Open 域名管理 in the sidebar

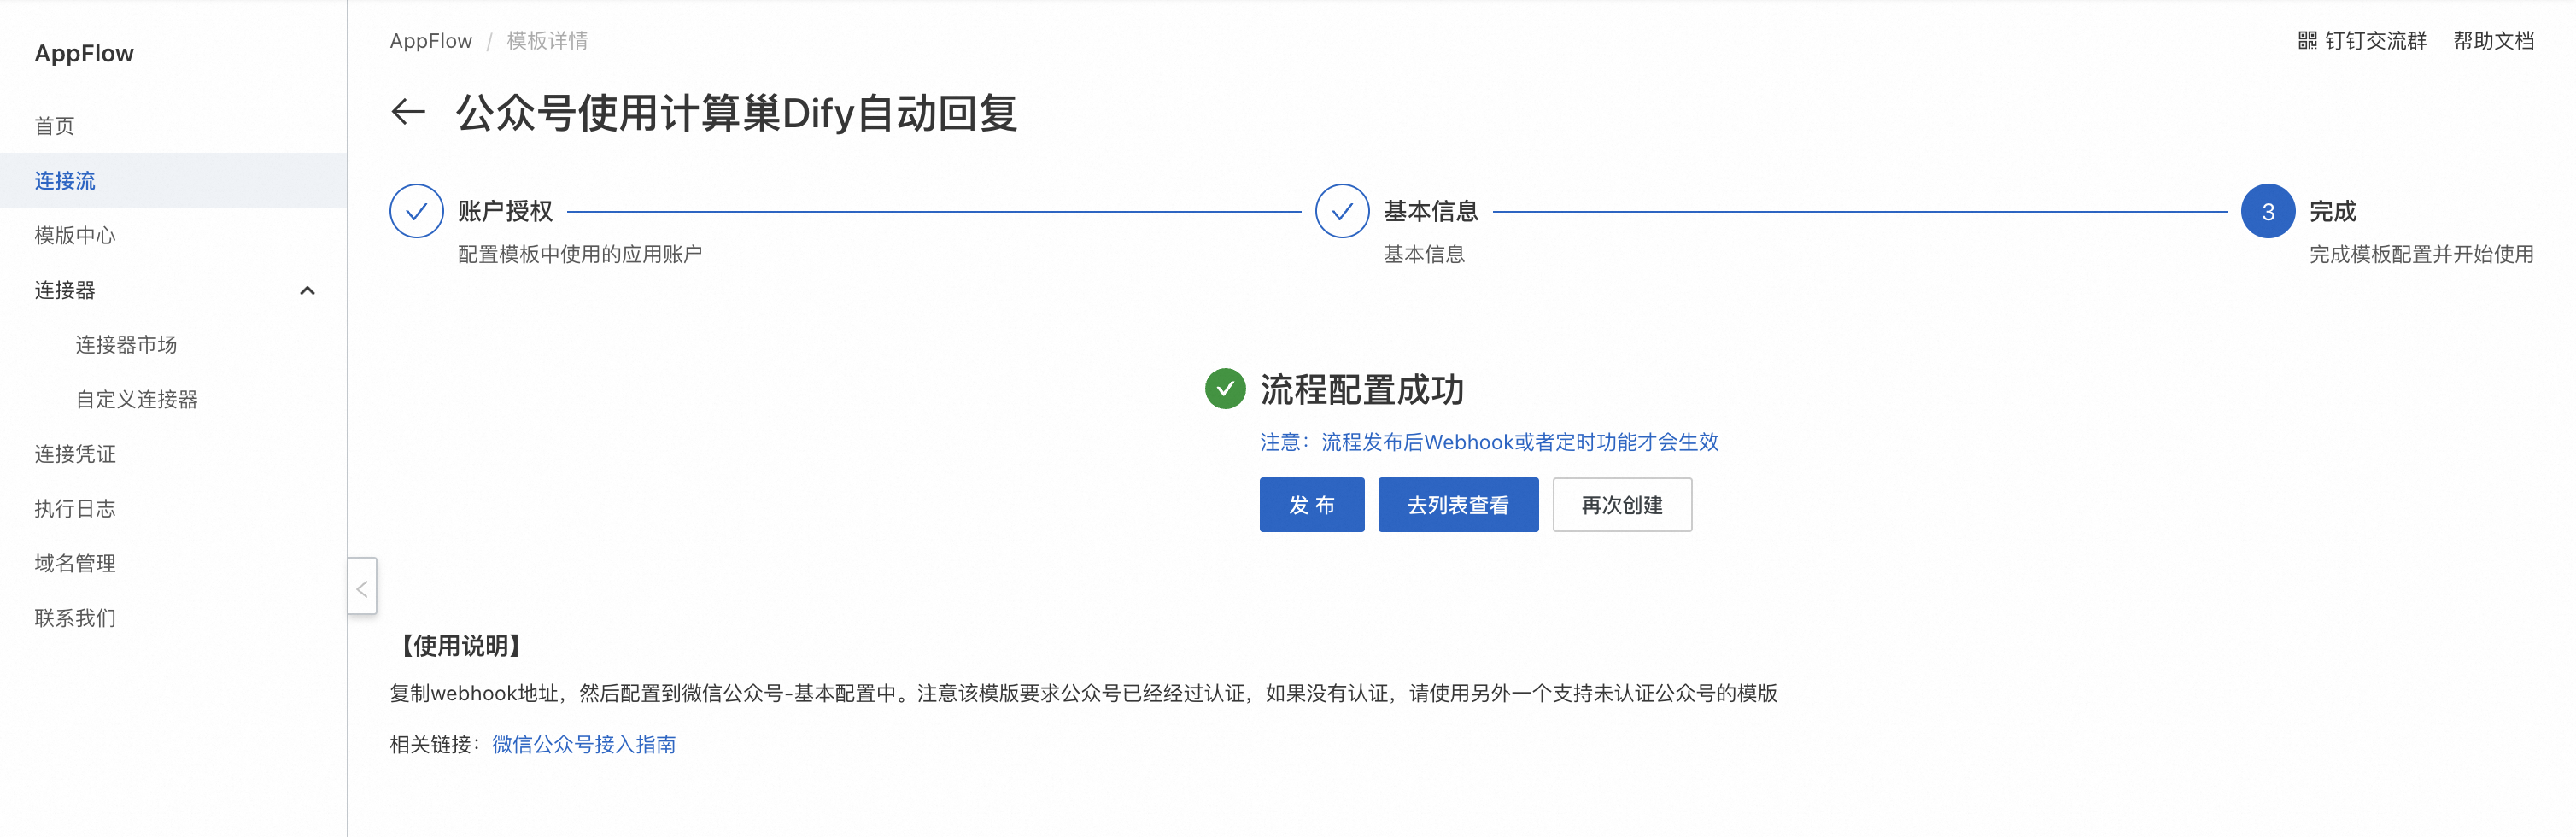pos(75,562)
